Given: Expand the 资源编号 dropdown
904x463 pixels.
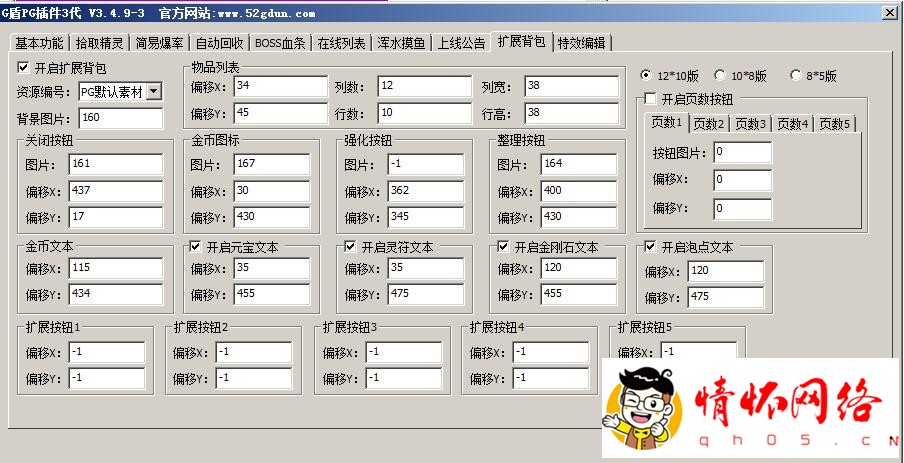Looking at the screenshot, I should (x=154, y=91).
